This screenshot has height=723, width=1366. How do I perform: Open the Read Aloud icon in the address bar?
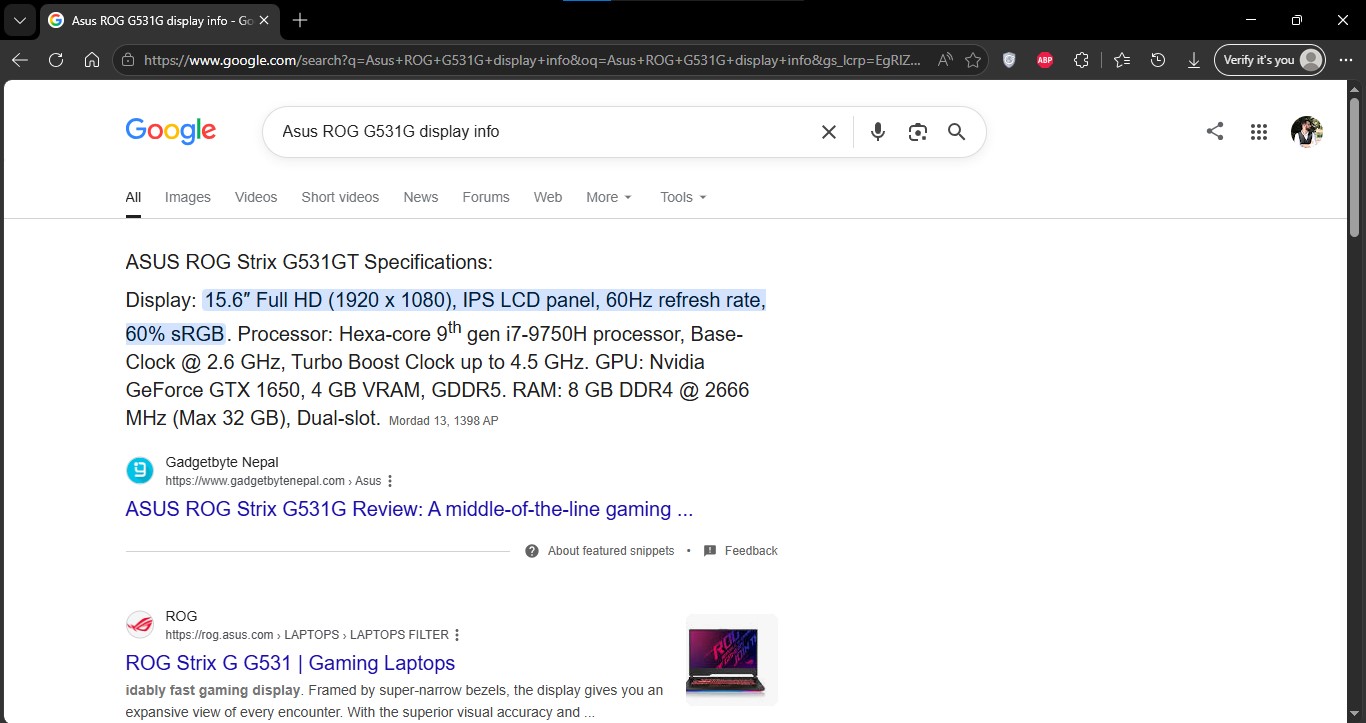pos(945,60)
